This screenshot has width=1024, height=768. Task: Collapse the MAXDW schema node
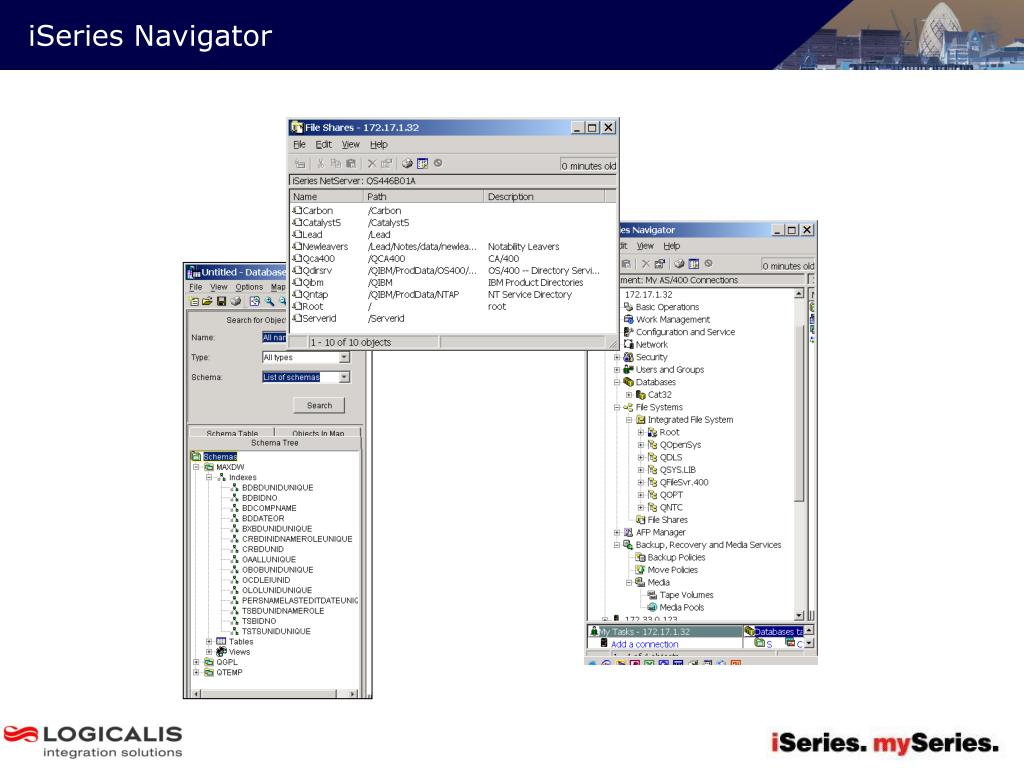(196, 467)
